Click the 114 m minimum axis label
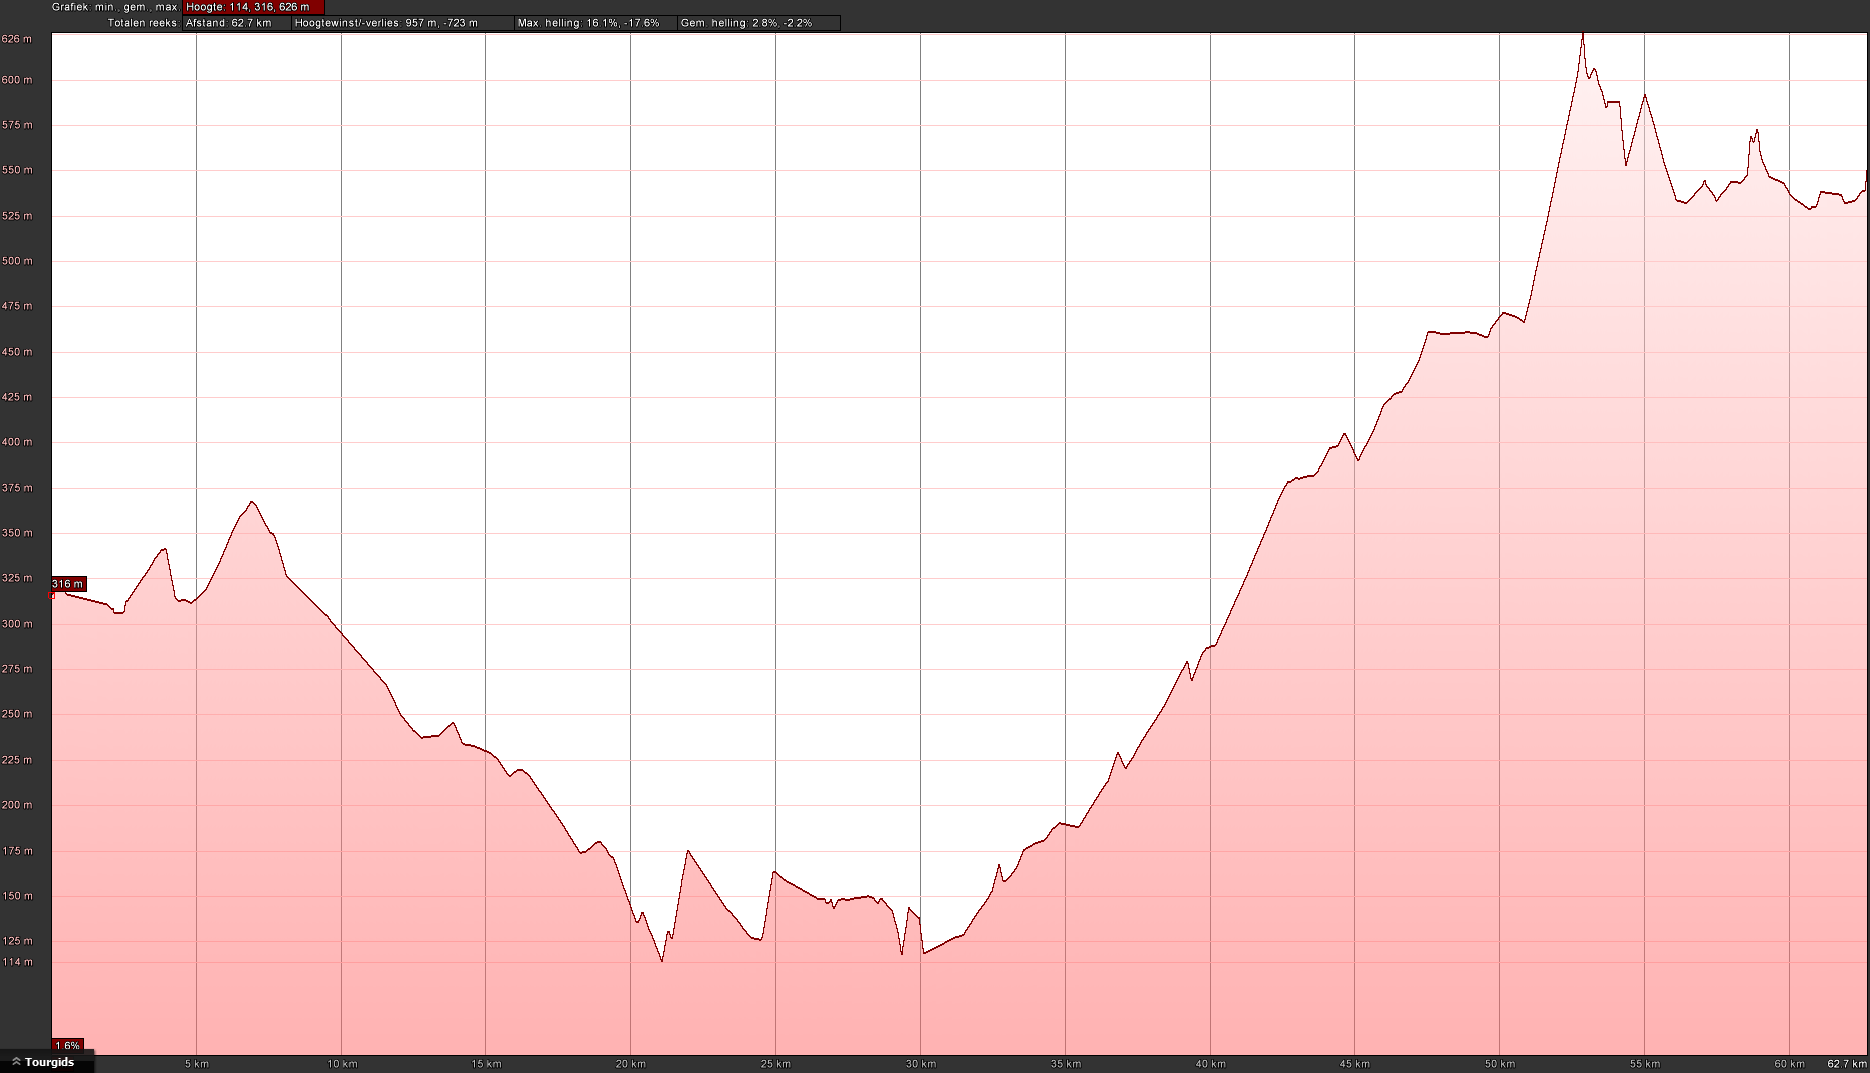Image resolution: width=1870 pixels, height=1073 pixels. click(x=17, y=962)
